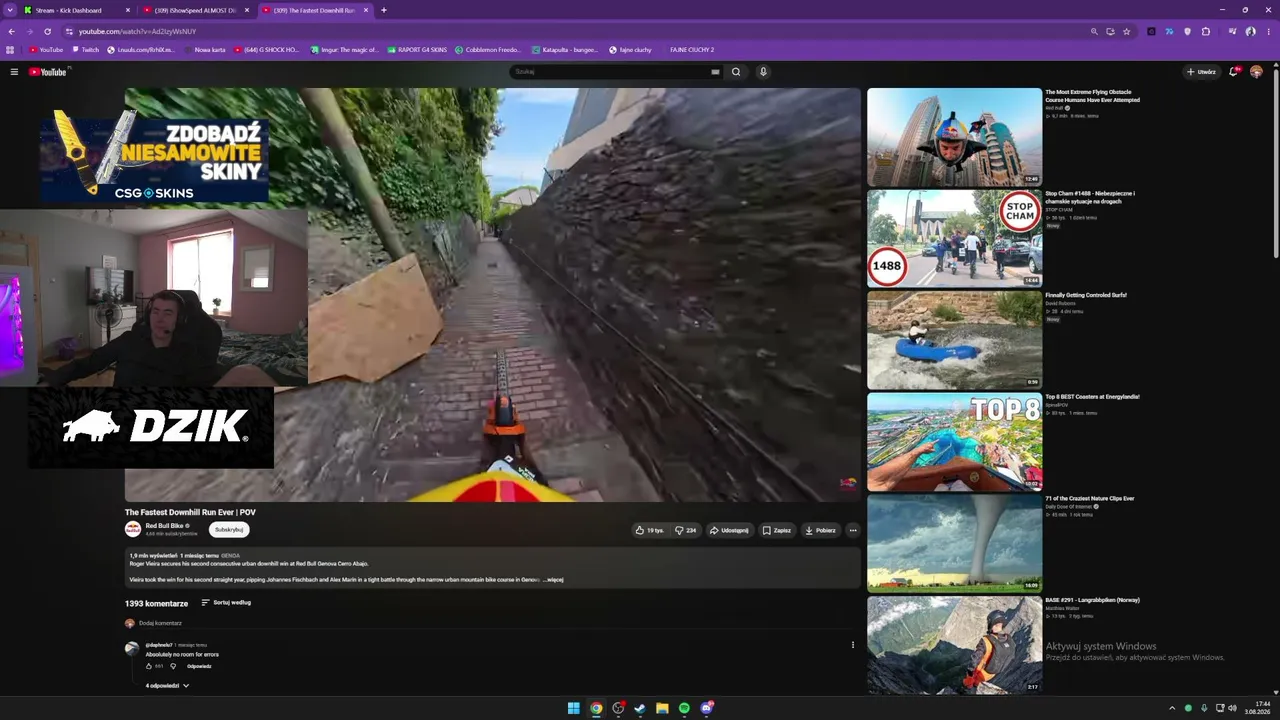This screenshot has height=720, width=1280.
Task: Open the Imgur: The magic of... bookmark
Action: coord(344,49)
